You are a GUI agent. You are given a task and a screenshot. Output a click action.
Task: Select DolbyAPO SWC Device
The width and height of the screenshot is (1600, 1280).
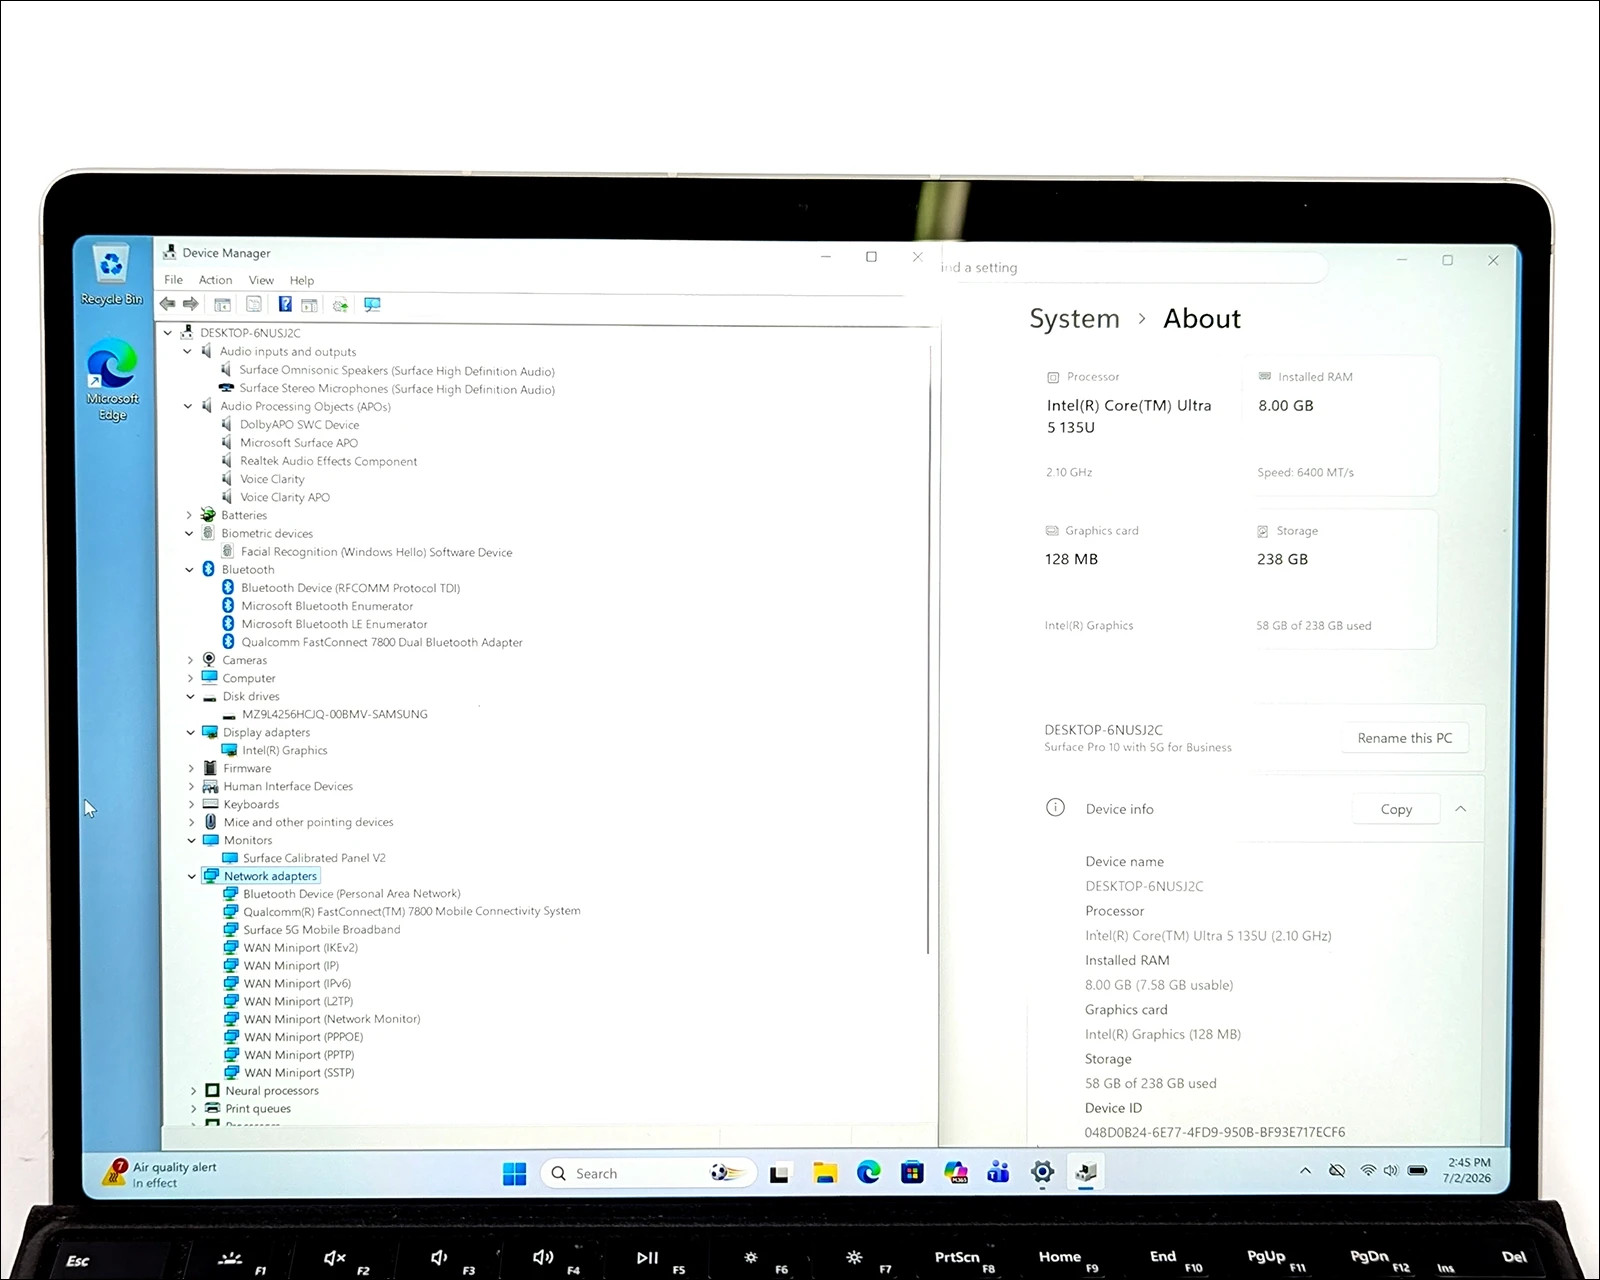tap(299, 425)
